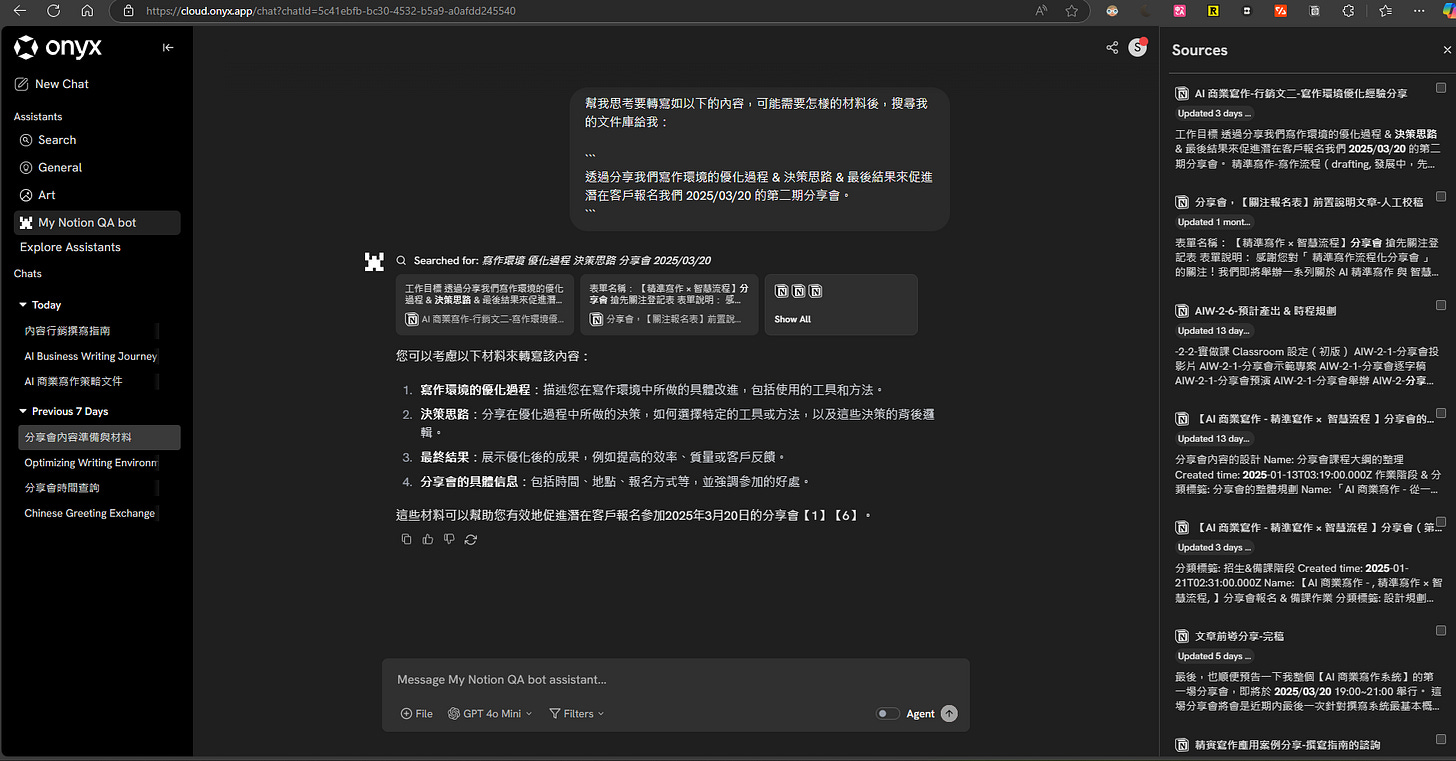Collapse the Today chats group
This screenshot has width=1456, height=761.
[40, 305]
